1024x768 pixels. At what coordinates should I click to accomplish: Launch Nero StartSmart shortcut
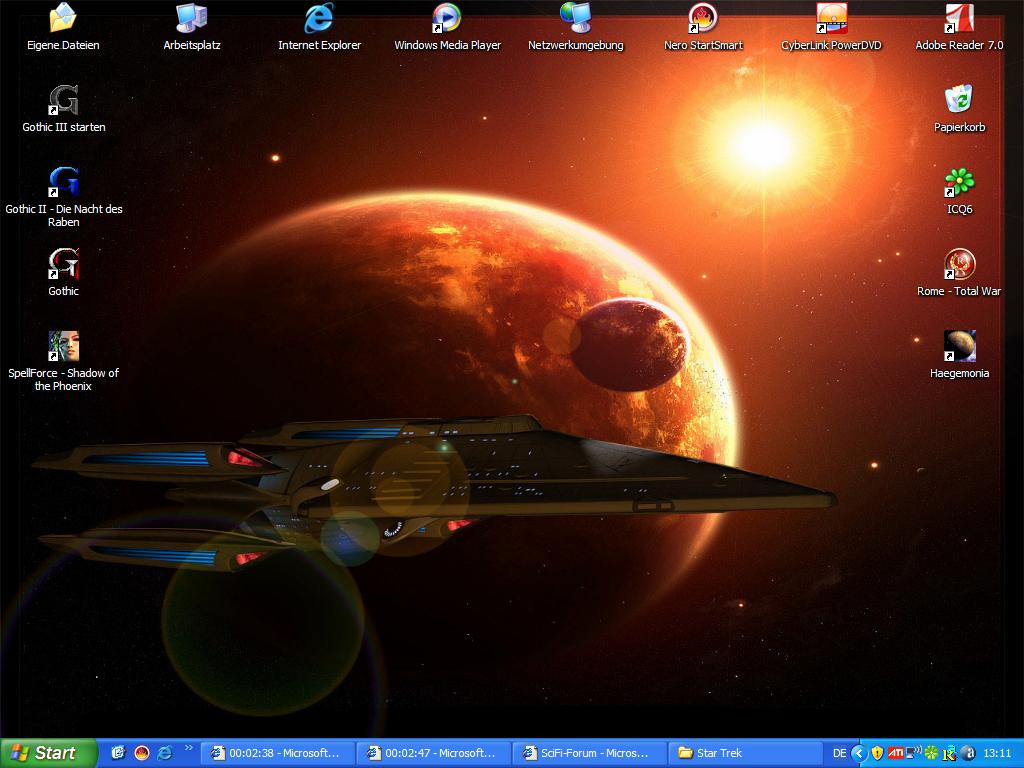click(x=703, y=19)
